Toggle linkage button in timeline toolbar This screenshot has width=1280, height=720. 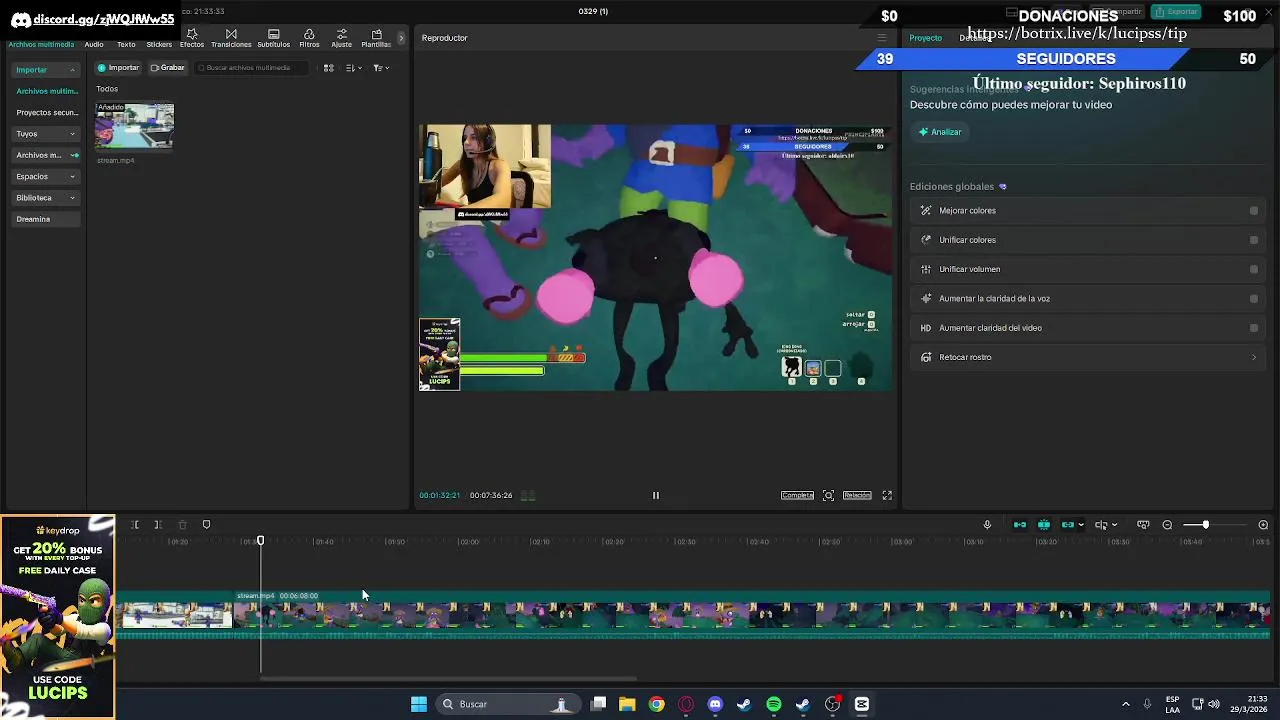pos(1068,525)
